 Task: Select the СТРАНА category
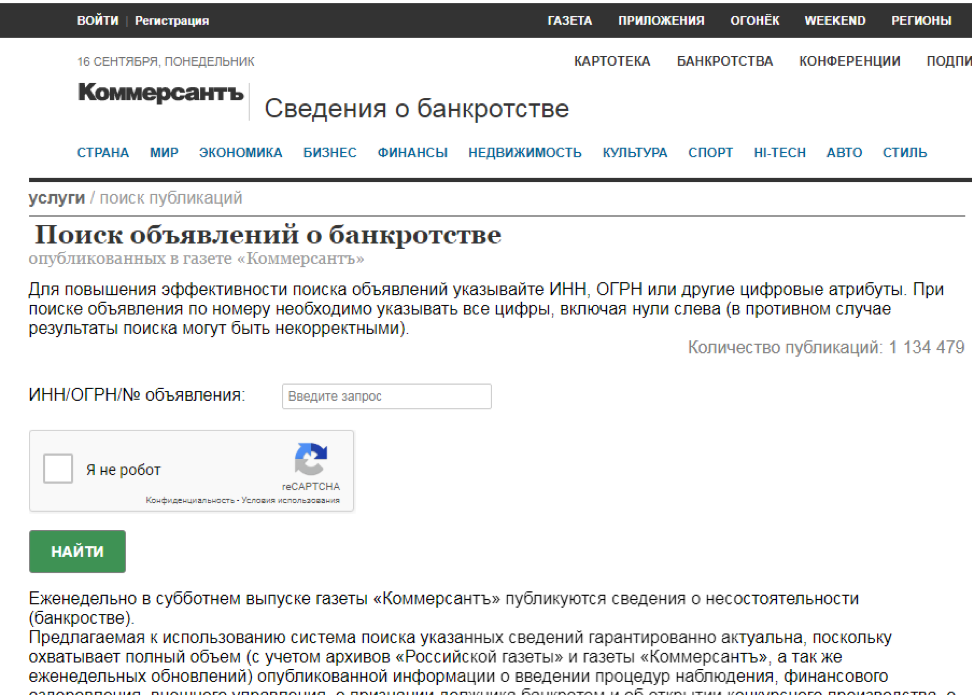pyautogui.click(x=103, y=153)
